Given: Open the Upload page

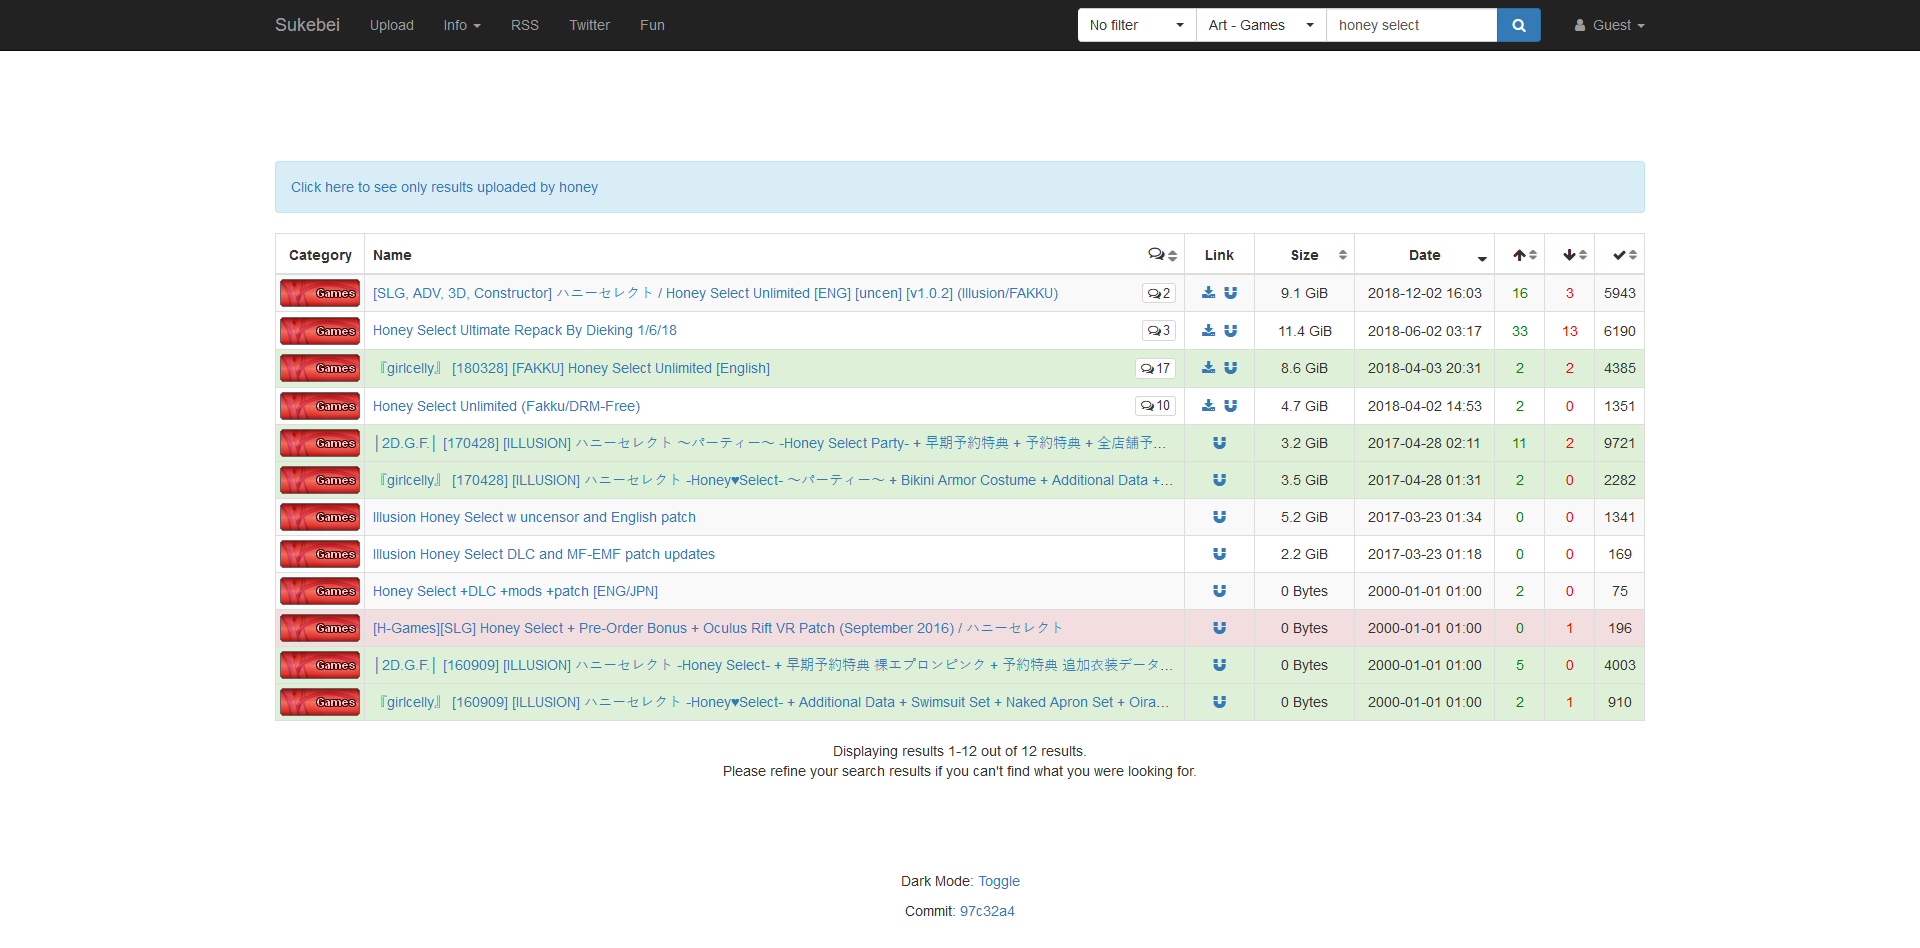Looking at the screenshot, I should pos(392,25).
